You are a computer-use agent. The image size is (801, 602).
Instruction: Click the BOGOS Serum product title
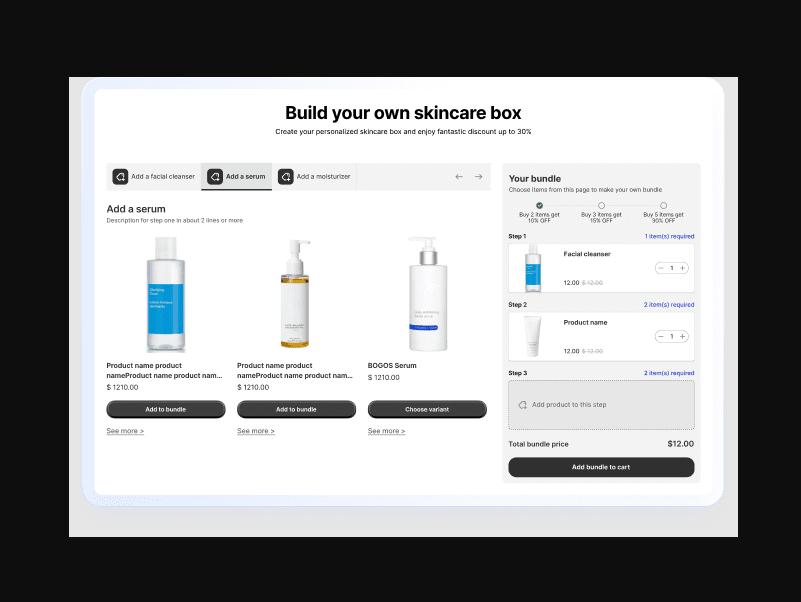pos(392,365)
